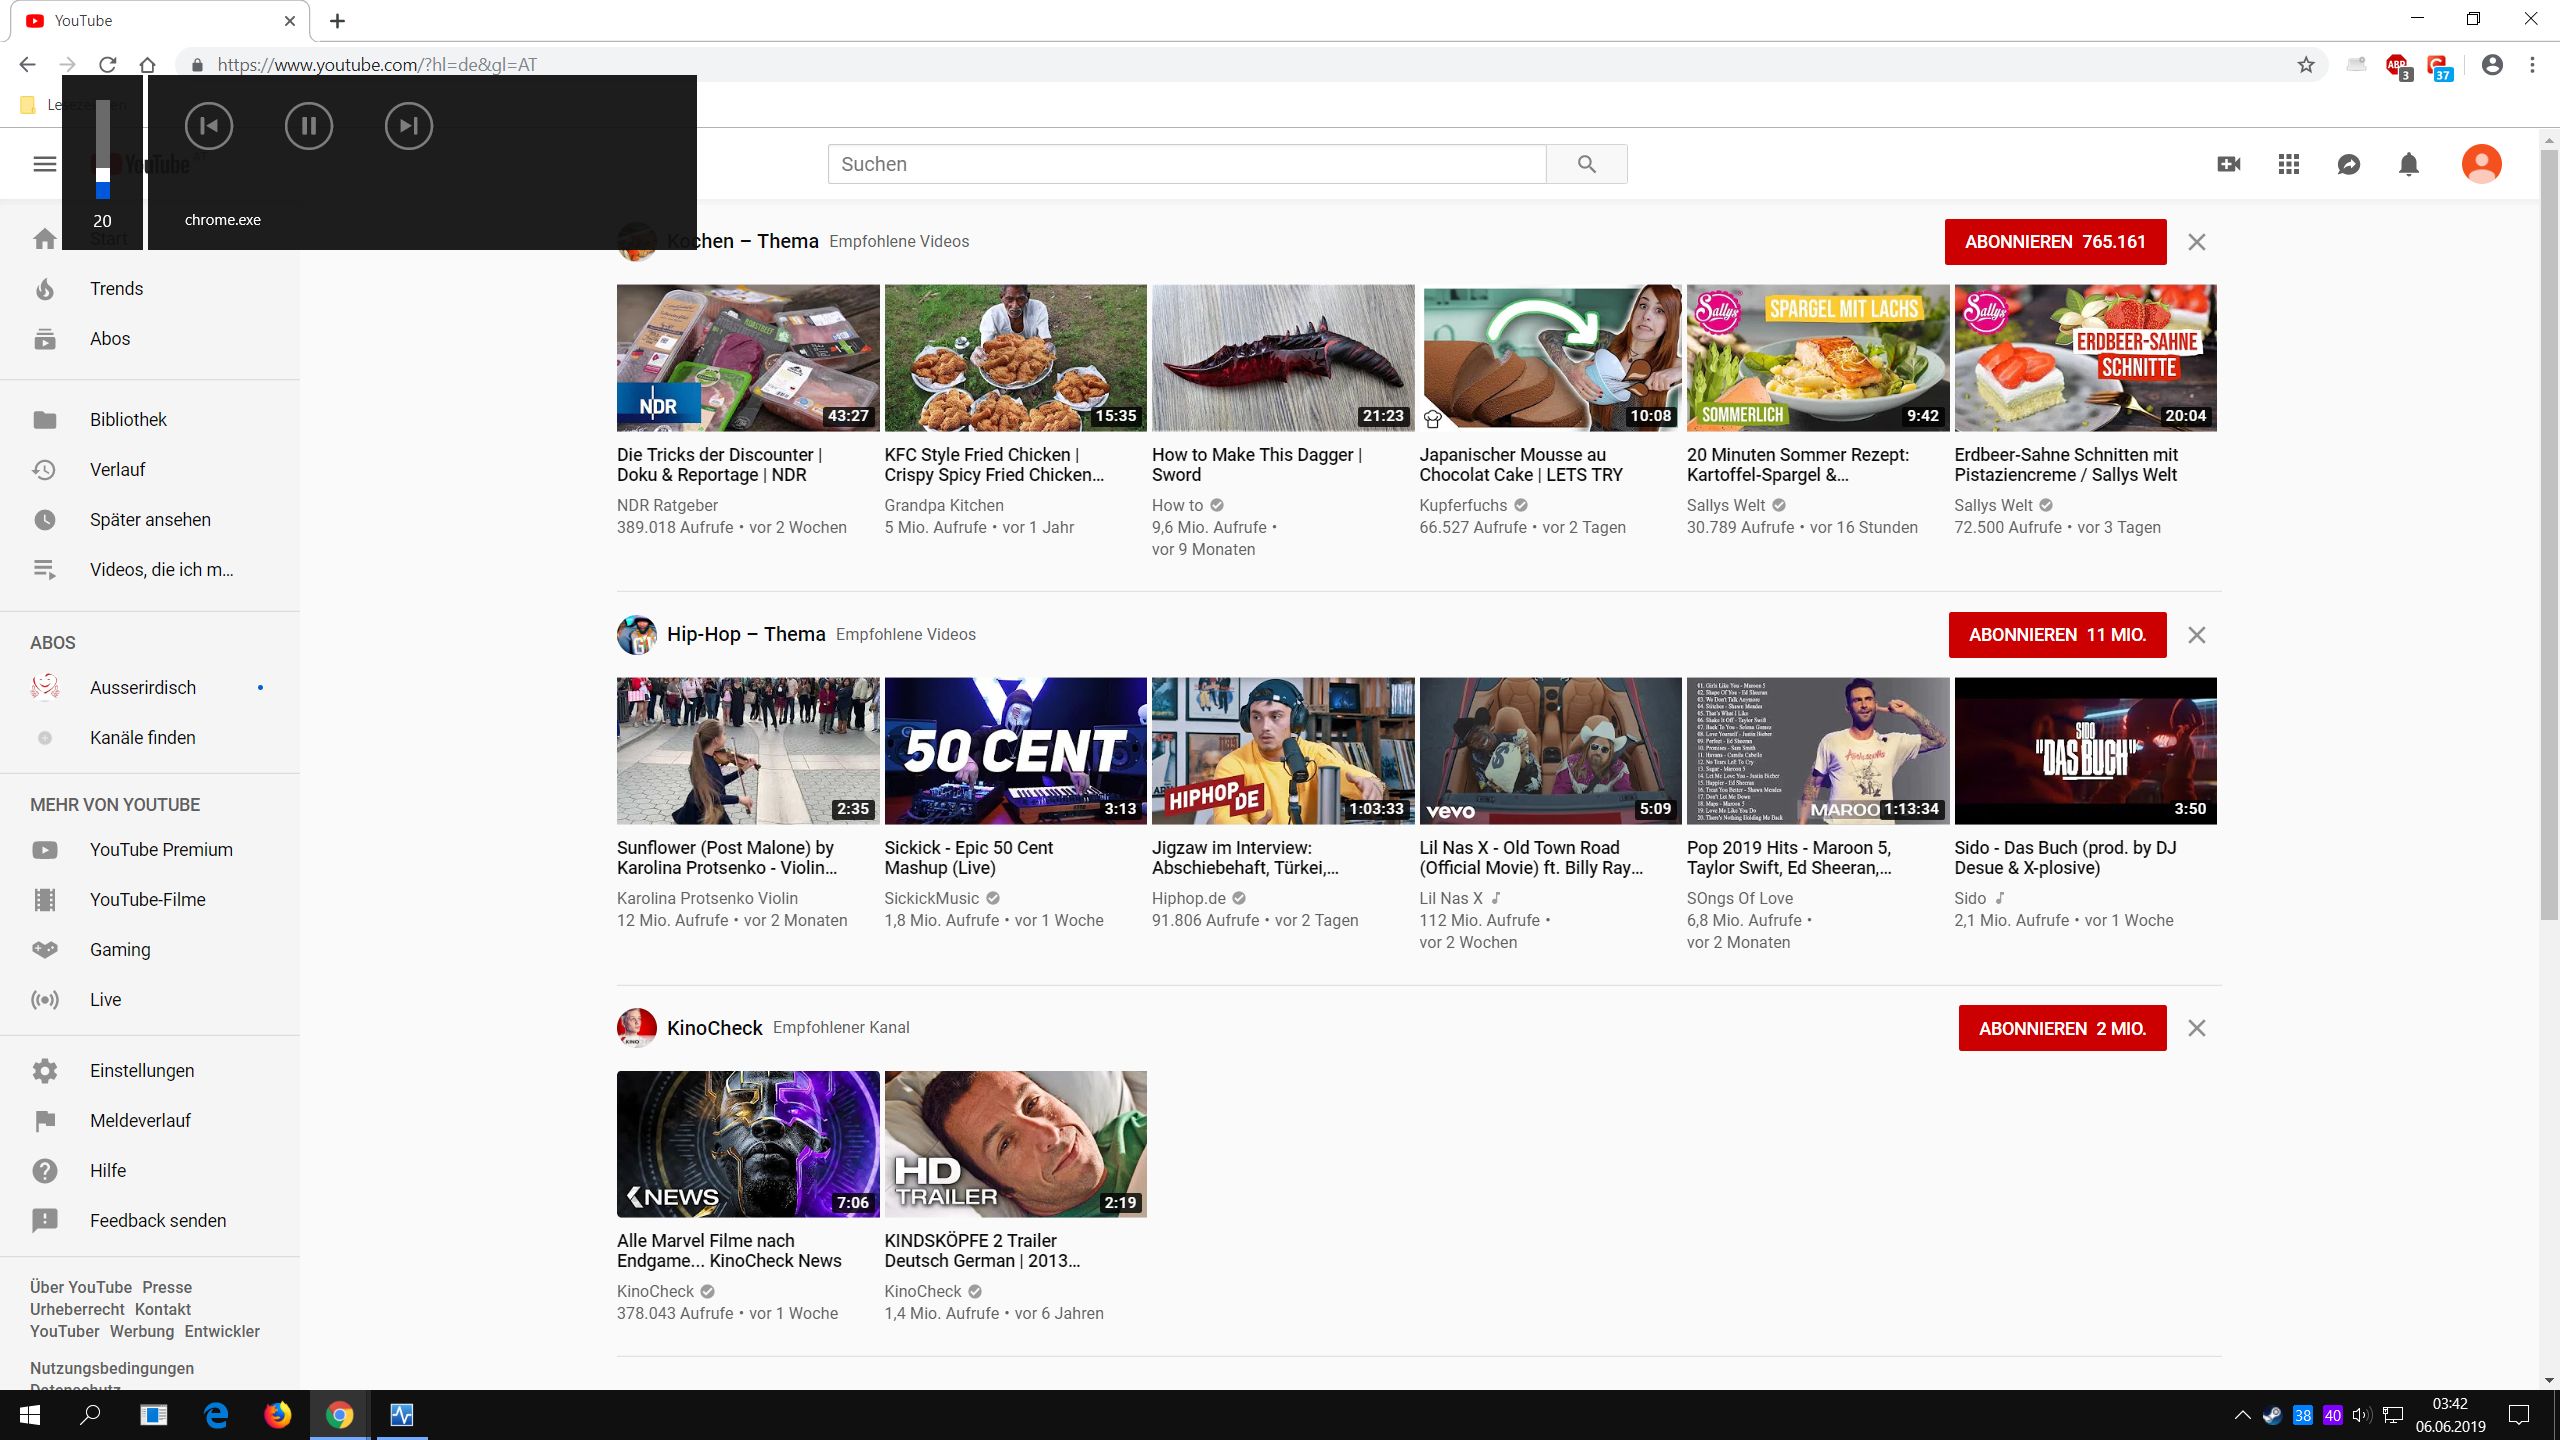
Task: Open Chrome three-dot menu
Action: 2532,65
